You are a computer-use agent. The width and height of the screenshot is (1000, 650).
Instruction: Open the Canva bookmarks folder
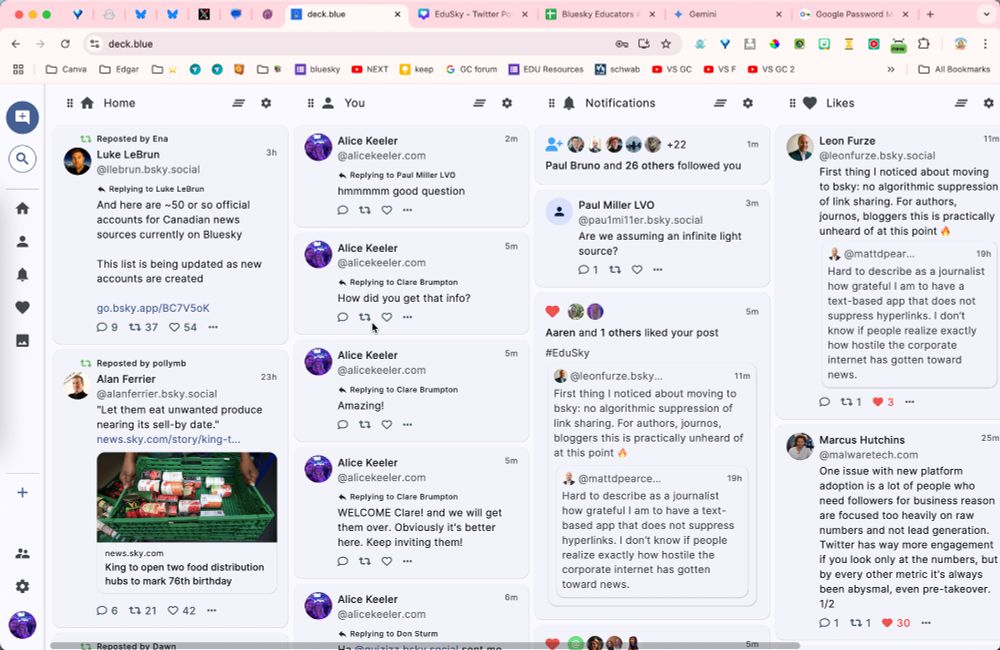coord(66,69)
